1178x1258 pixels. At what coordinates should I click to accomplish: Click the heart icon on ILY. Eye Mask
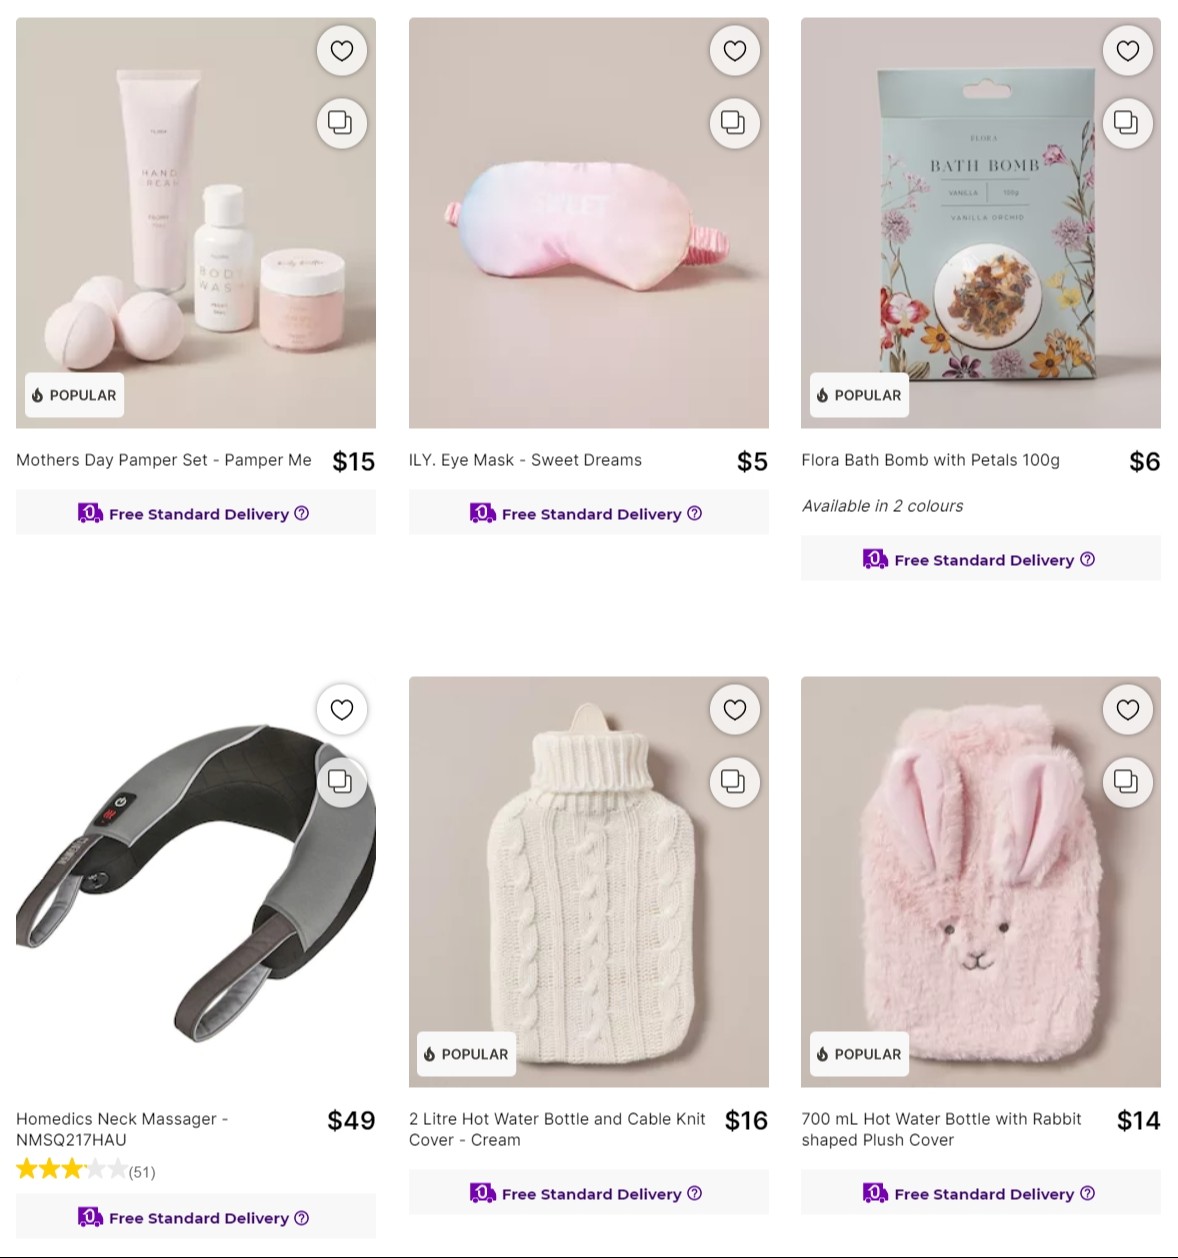coord(735,50)
